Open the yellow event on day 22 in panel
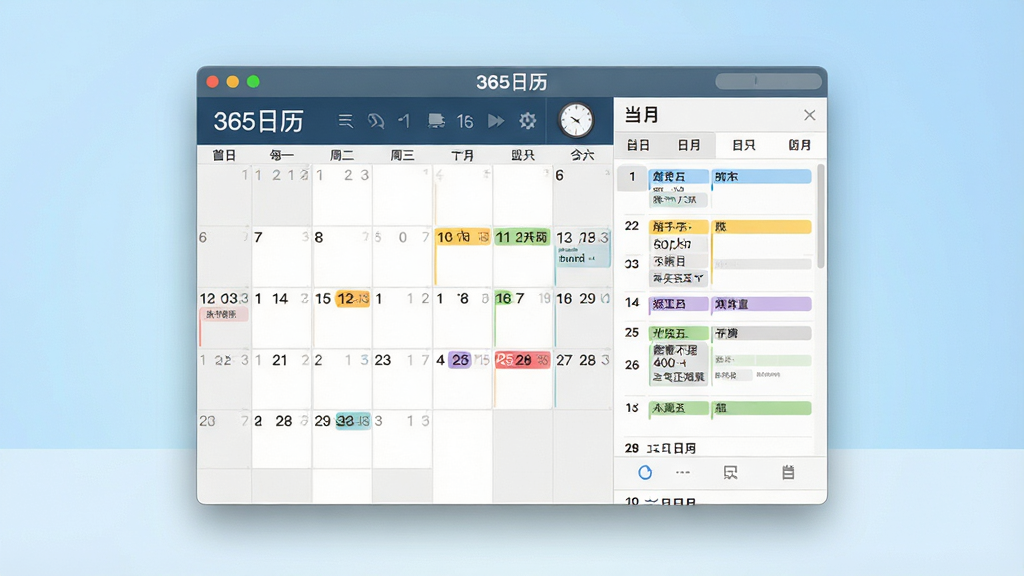This screenshot has width=1024, height=576. 679,227
